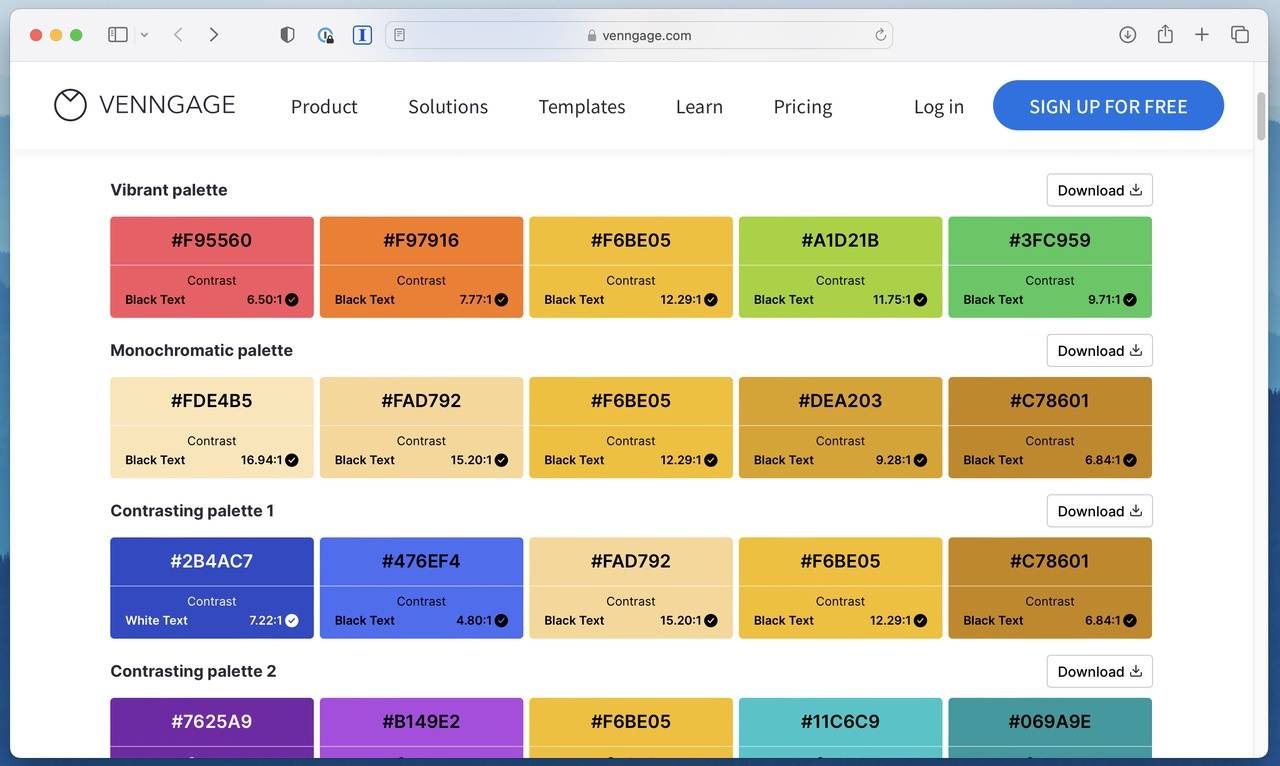Open the Templates menu
1280x766 pixels.
coord(582,107)
